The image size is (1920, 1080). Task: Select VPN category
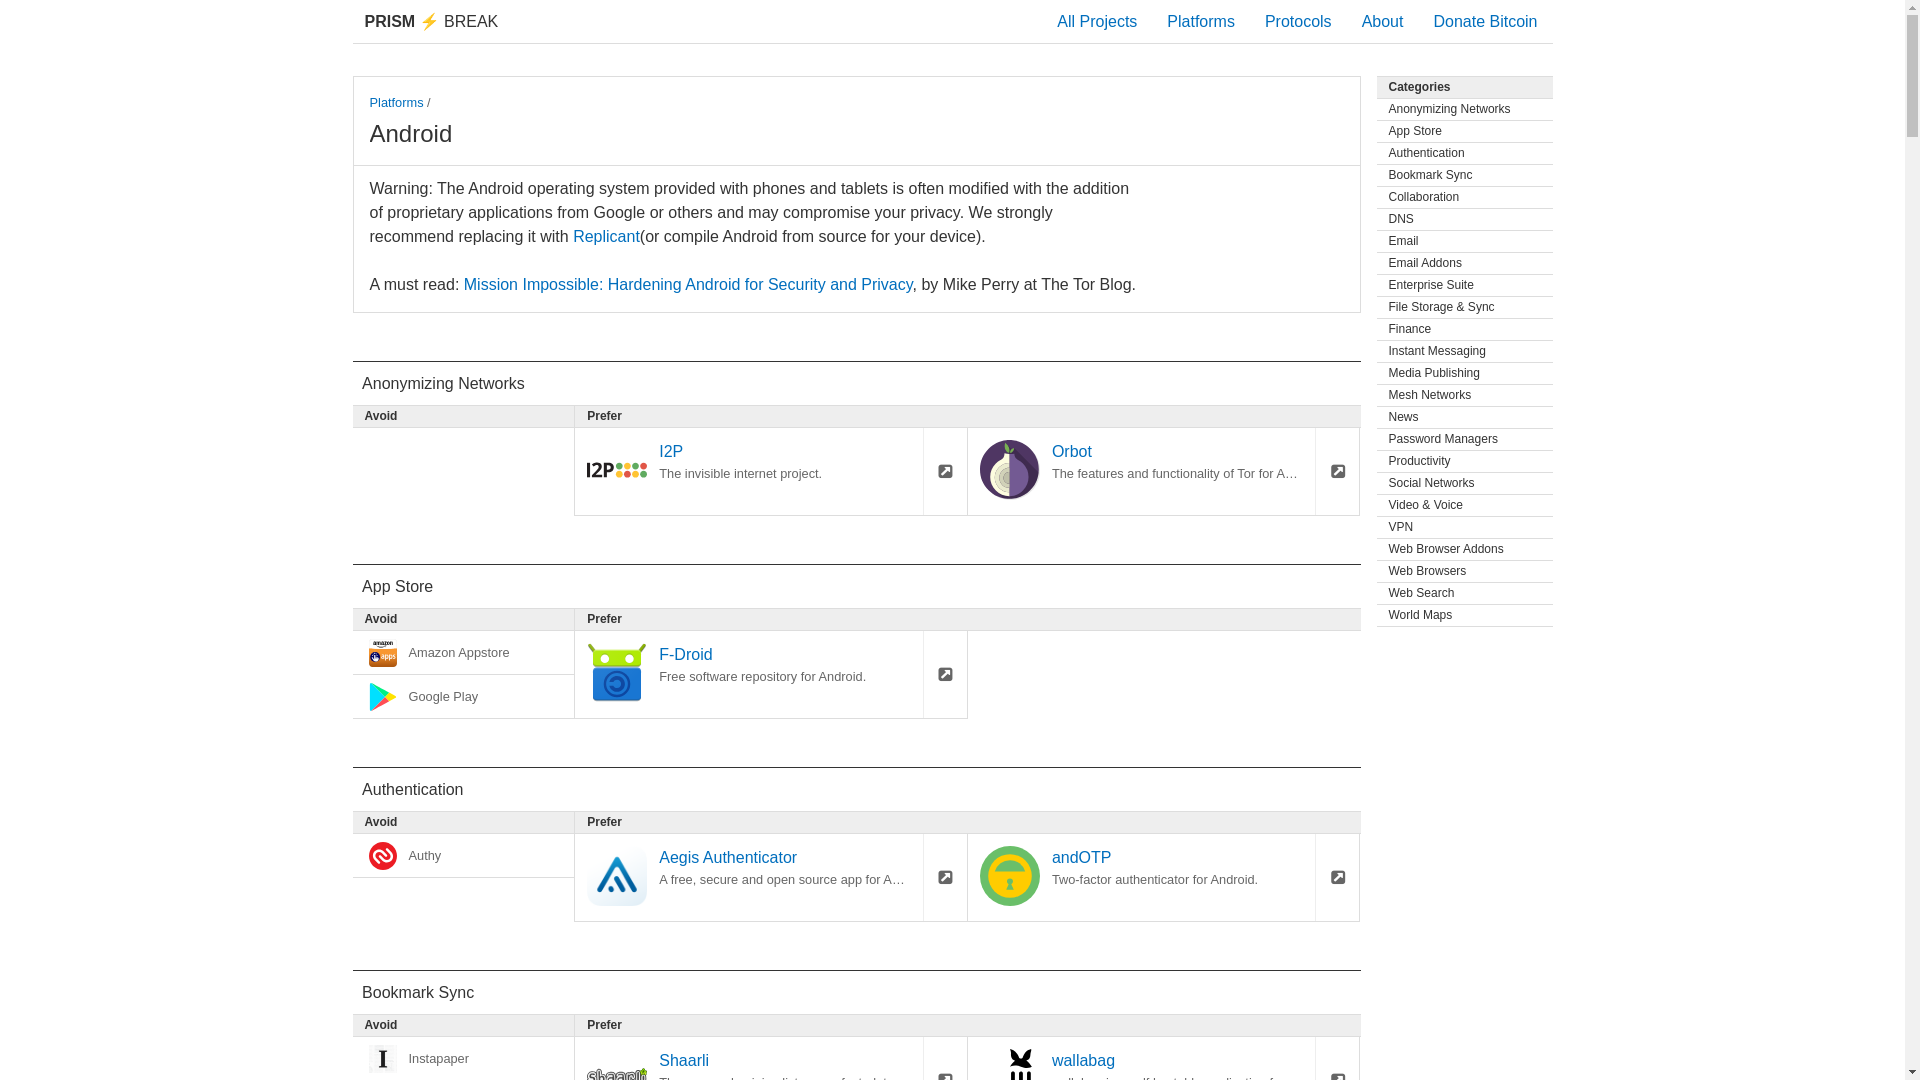(x=1464, y=527)
